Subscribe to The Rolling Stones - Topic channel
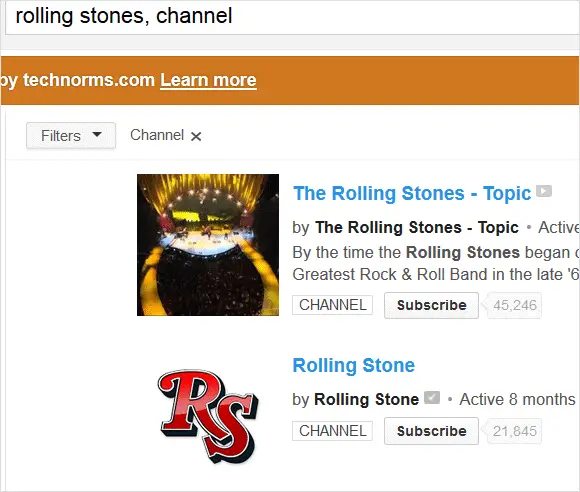This screenshot has width=580, height=492. pyautogui.click(x=431, y=305)
